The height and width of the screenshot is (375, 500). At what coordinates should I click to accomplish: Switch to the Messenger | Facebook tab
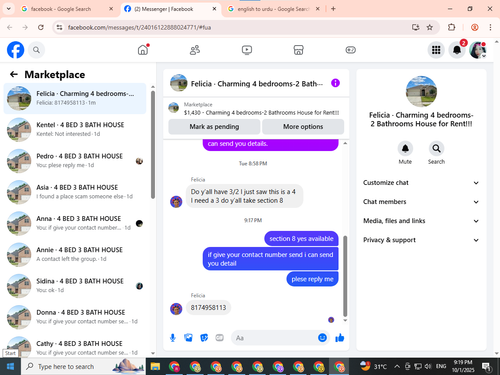[x=171, y=9]
